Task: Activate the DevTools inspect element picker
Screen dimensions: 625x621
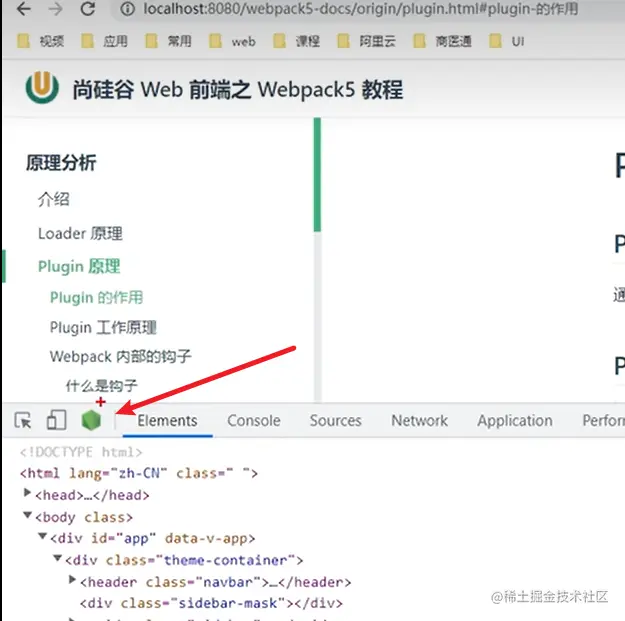Action: (23, 421)
